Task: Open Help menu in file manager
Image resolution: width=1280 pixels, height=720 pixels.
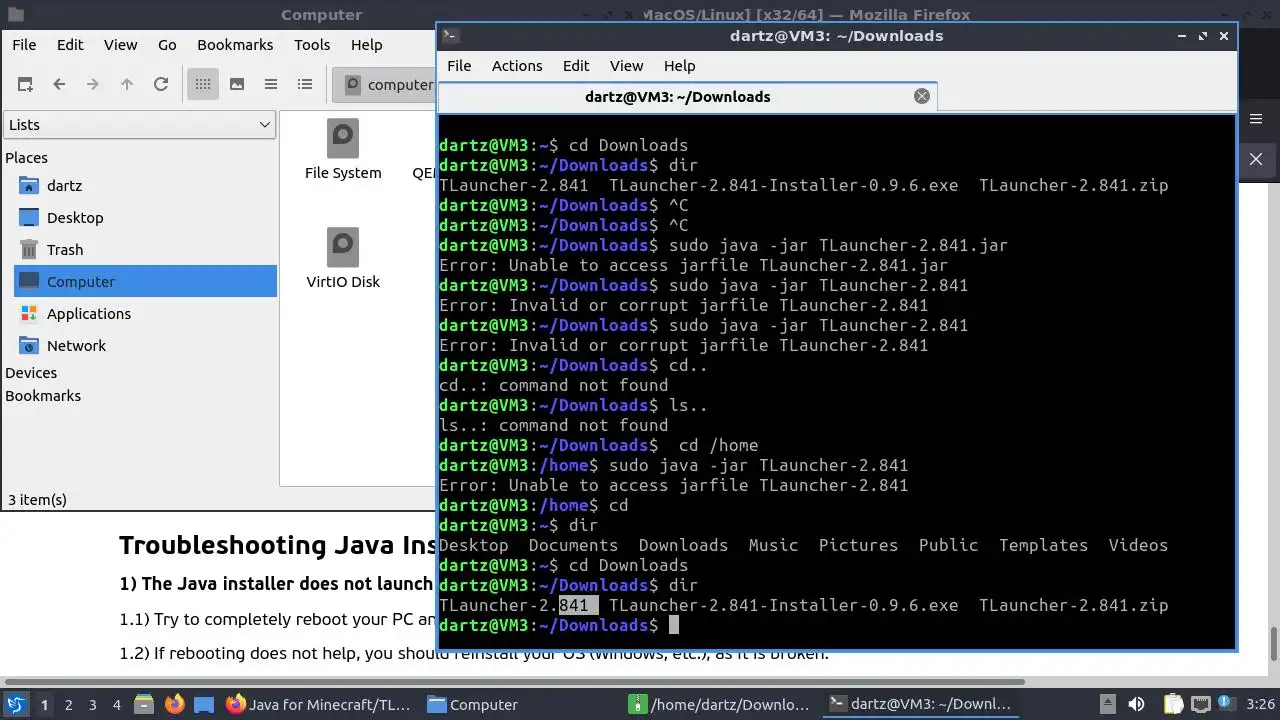Action: click(366, 45)
